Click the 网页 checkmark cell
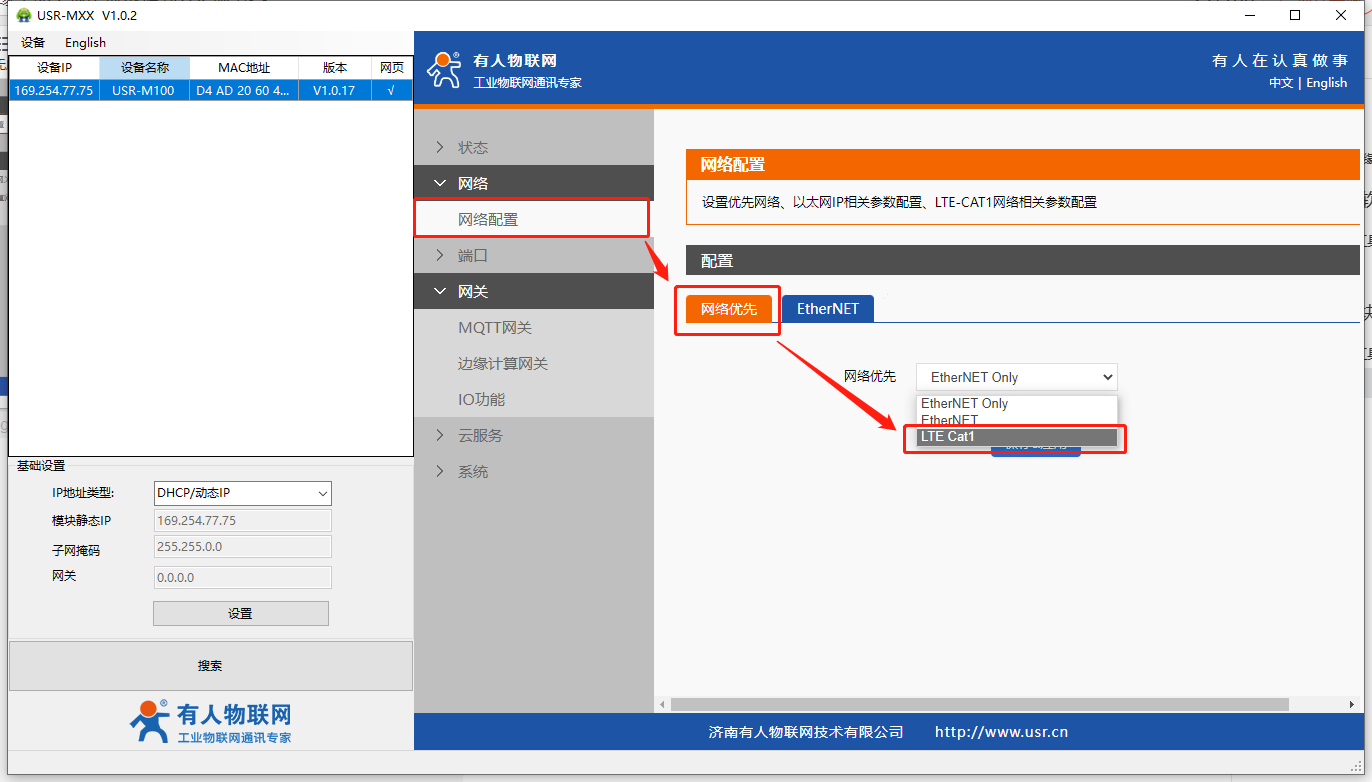This screenshot has width=1372, height=782. (391, 90)
